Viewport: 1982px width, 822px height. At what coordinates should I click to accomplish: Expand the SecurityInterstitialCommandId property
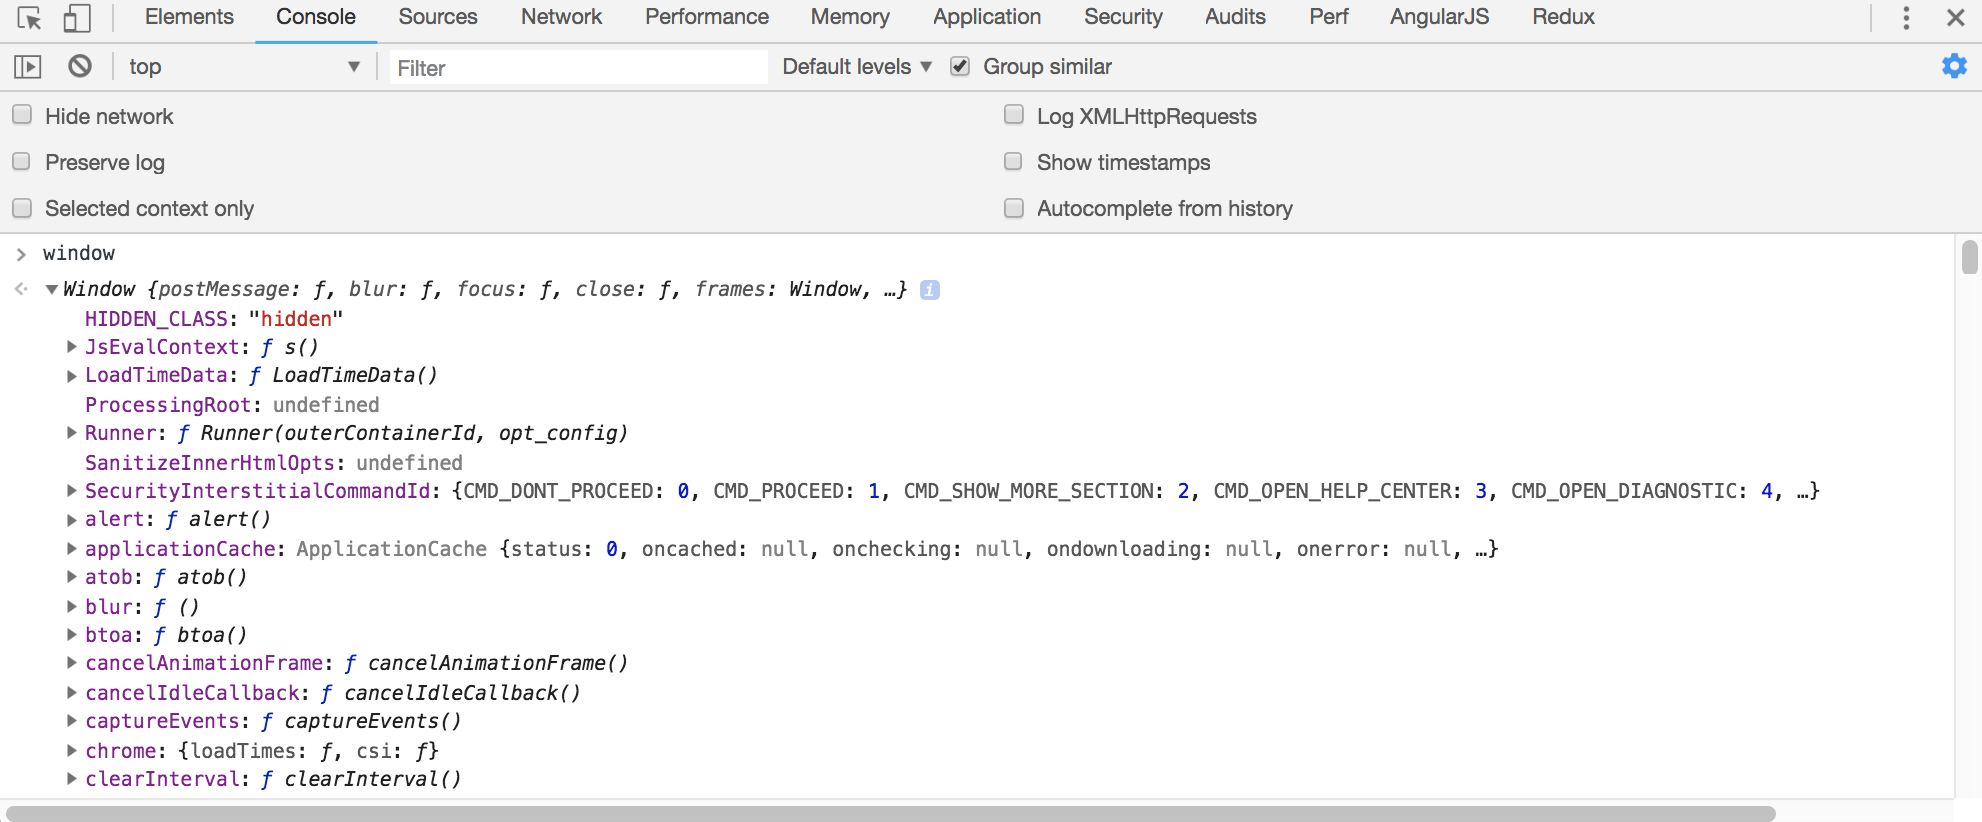[x=71, y=491]
